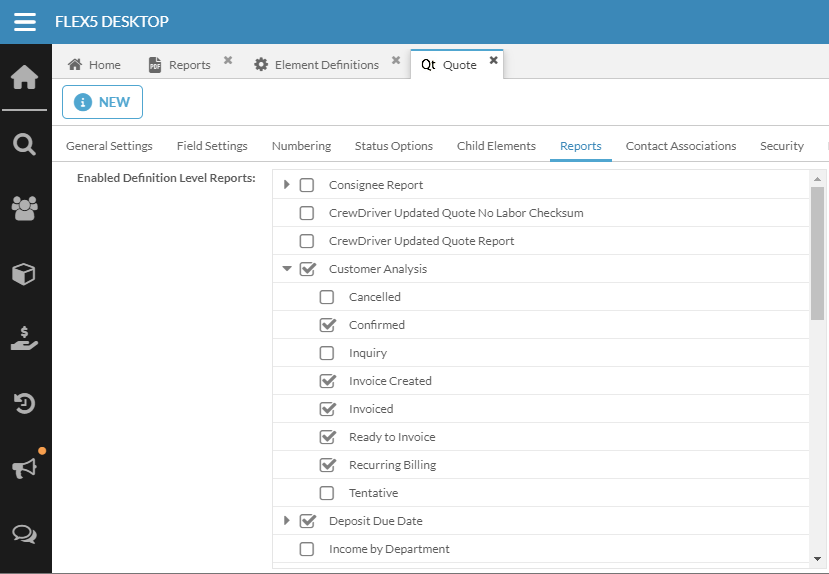Viewport: 829px width, 574px height.
Task: Uncheck the Recurring Billing checkbox
Action: pos(328,465)
